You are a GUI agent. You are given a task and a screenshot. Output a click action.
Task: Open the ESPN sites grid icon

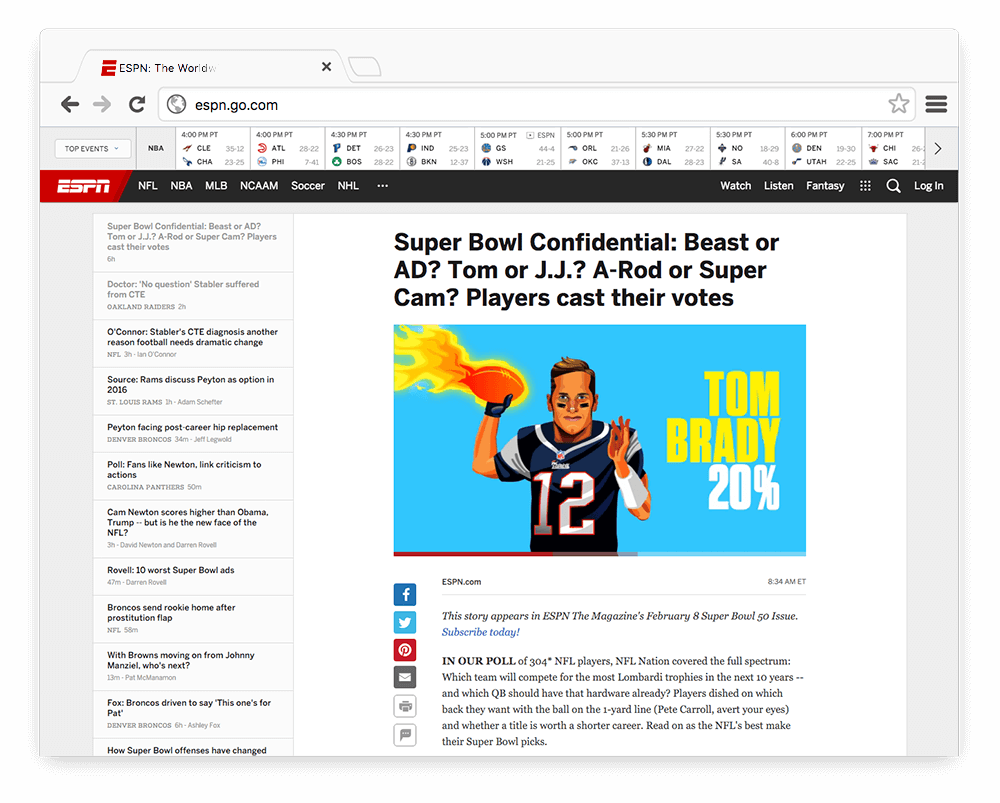pyautogui.click(x=865, y=186)
